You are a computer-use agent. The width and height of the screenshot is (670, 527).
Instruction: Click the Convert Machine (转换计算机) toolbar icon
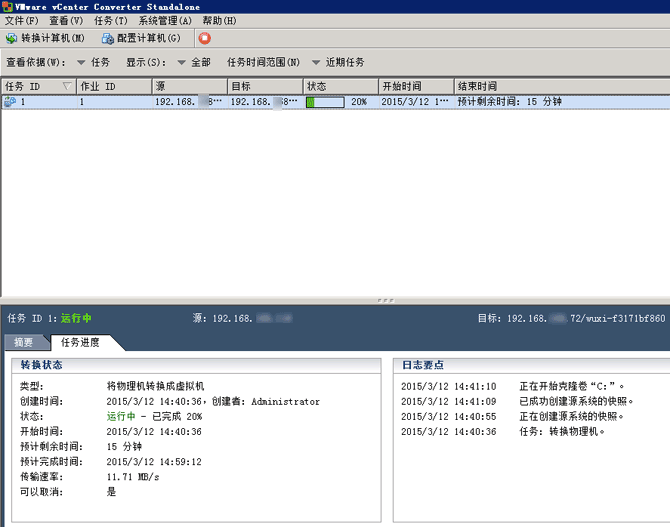click(x=11, y=38)
